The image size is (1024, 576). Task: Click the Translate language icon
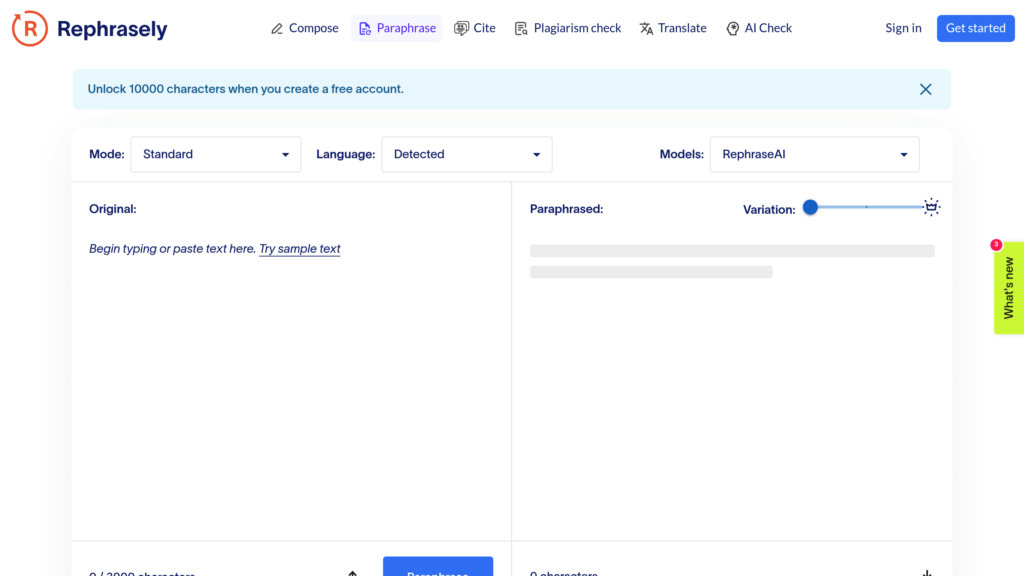[x=646, y=29]
